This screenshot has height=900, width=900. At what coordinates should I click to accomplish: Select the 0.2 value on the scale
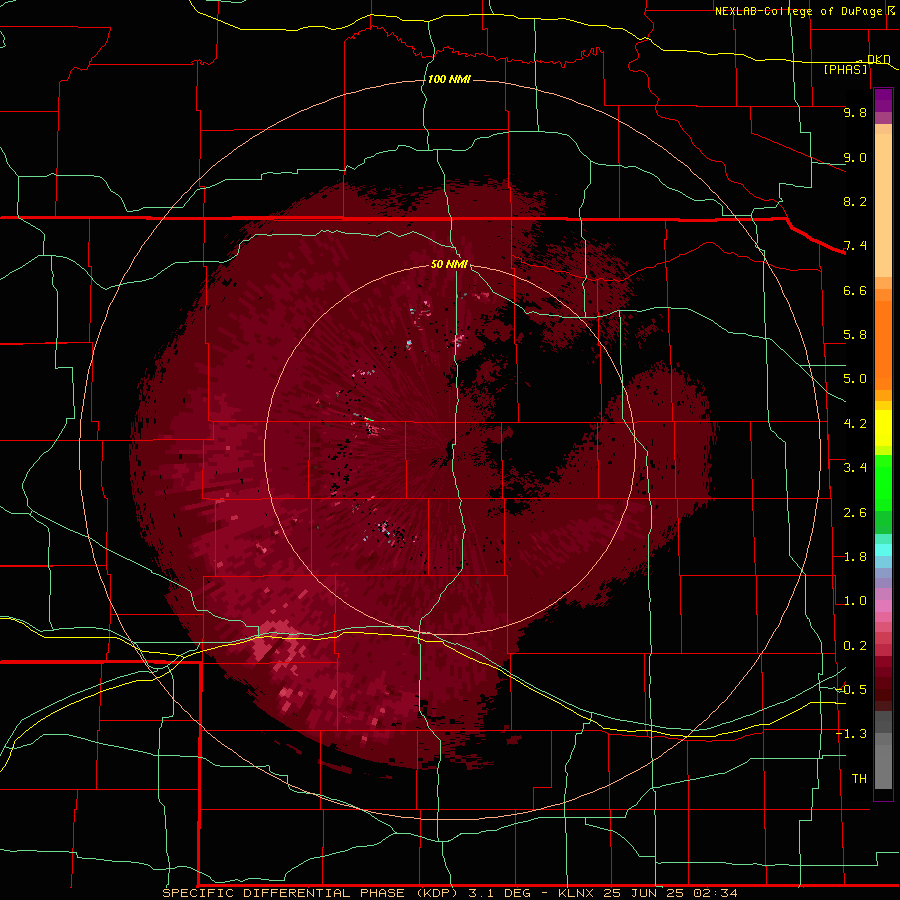[855, 646]
